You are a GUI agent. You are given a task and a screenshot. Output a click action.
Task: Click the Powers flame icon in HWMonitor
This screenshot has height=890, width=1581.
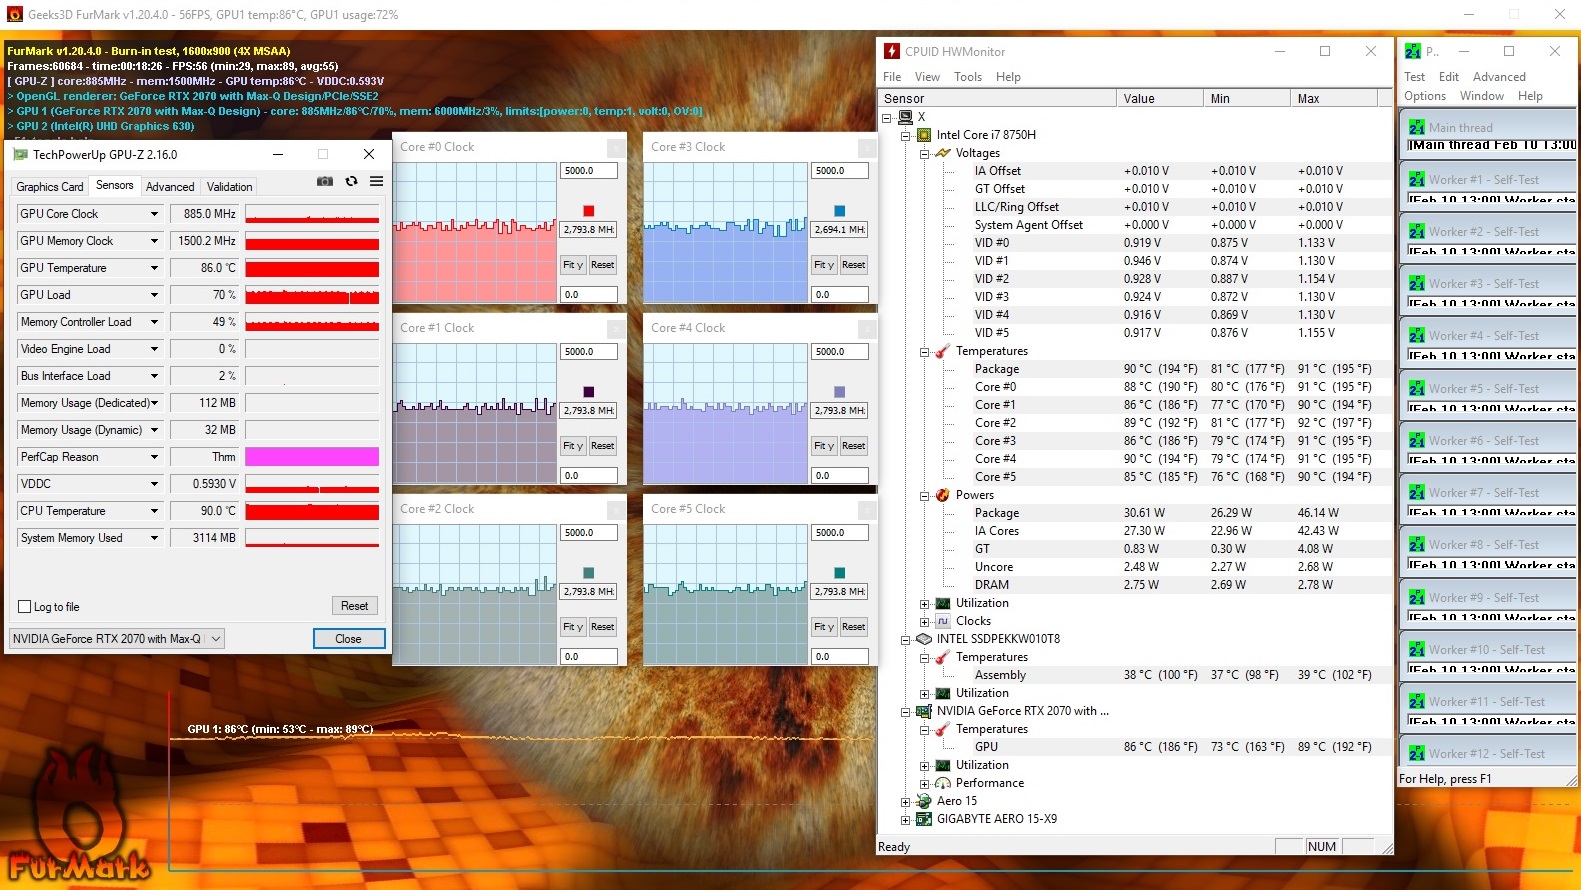coord(943,495)
